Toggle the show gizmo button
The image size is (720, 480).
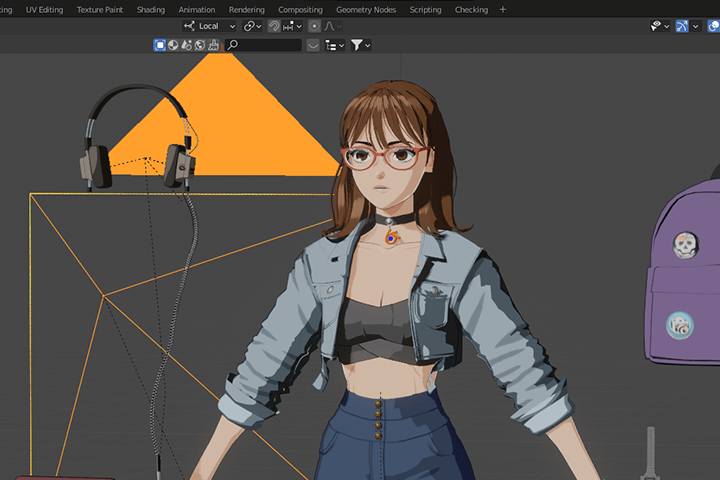[682, 26]
